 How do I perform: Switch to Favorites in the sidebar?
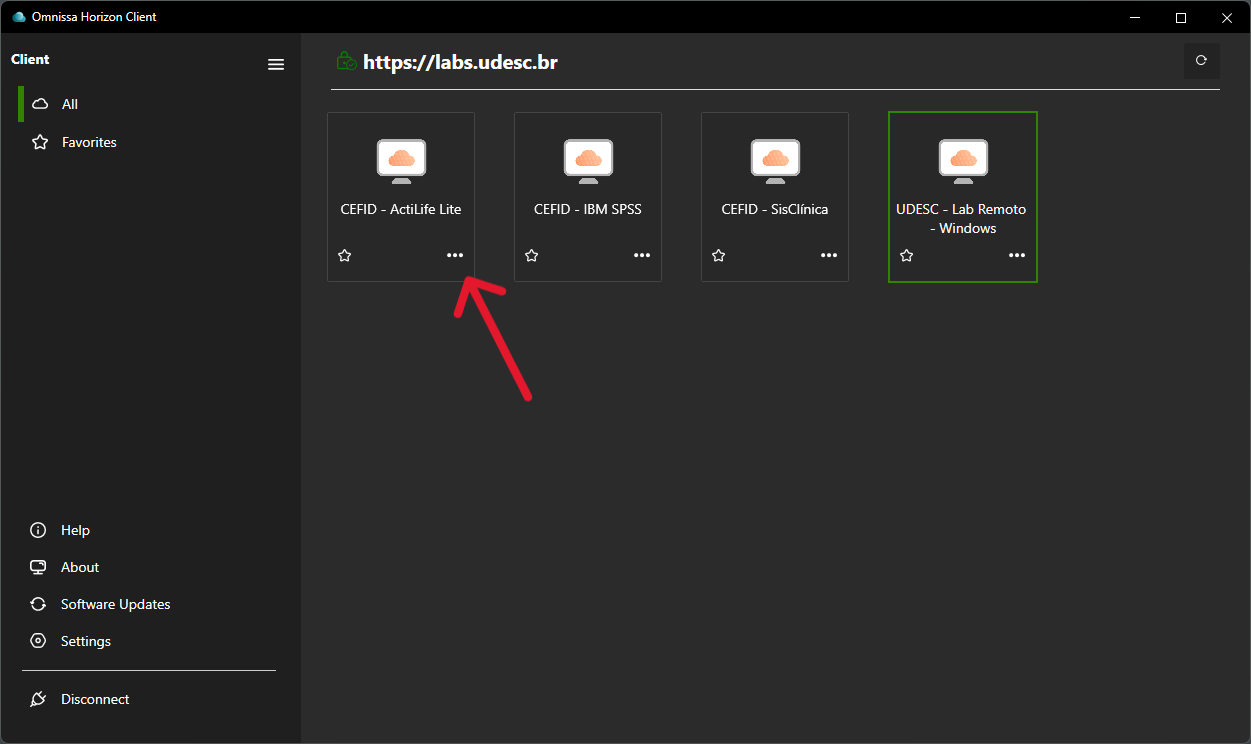pos(88,142)
